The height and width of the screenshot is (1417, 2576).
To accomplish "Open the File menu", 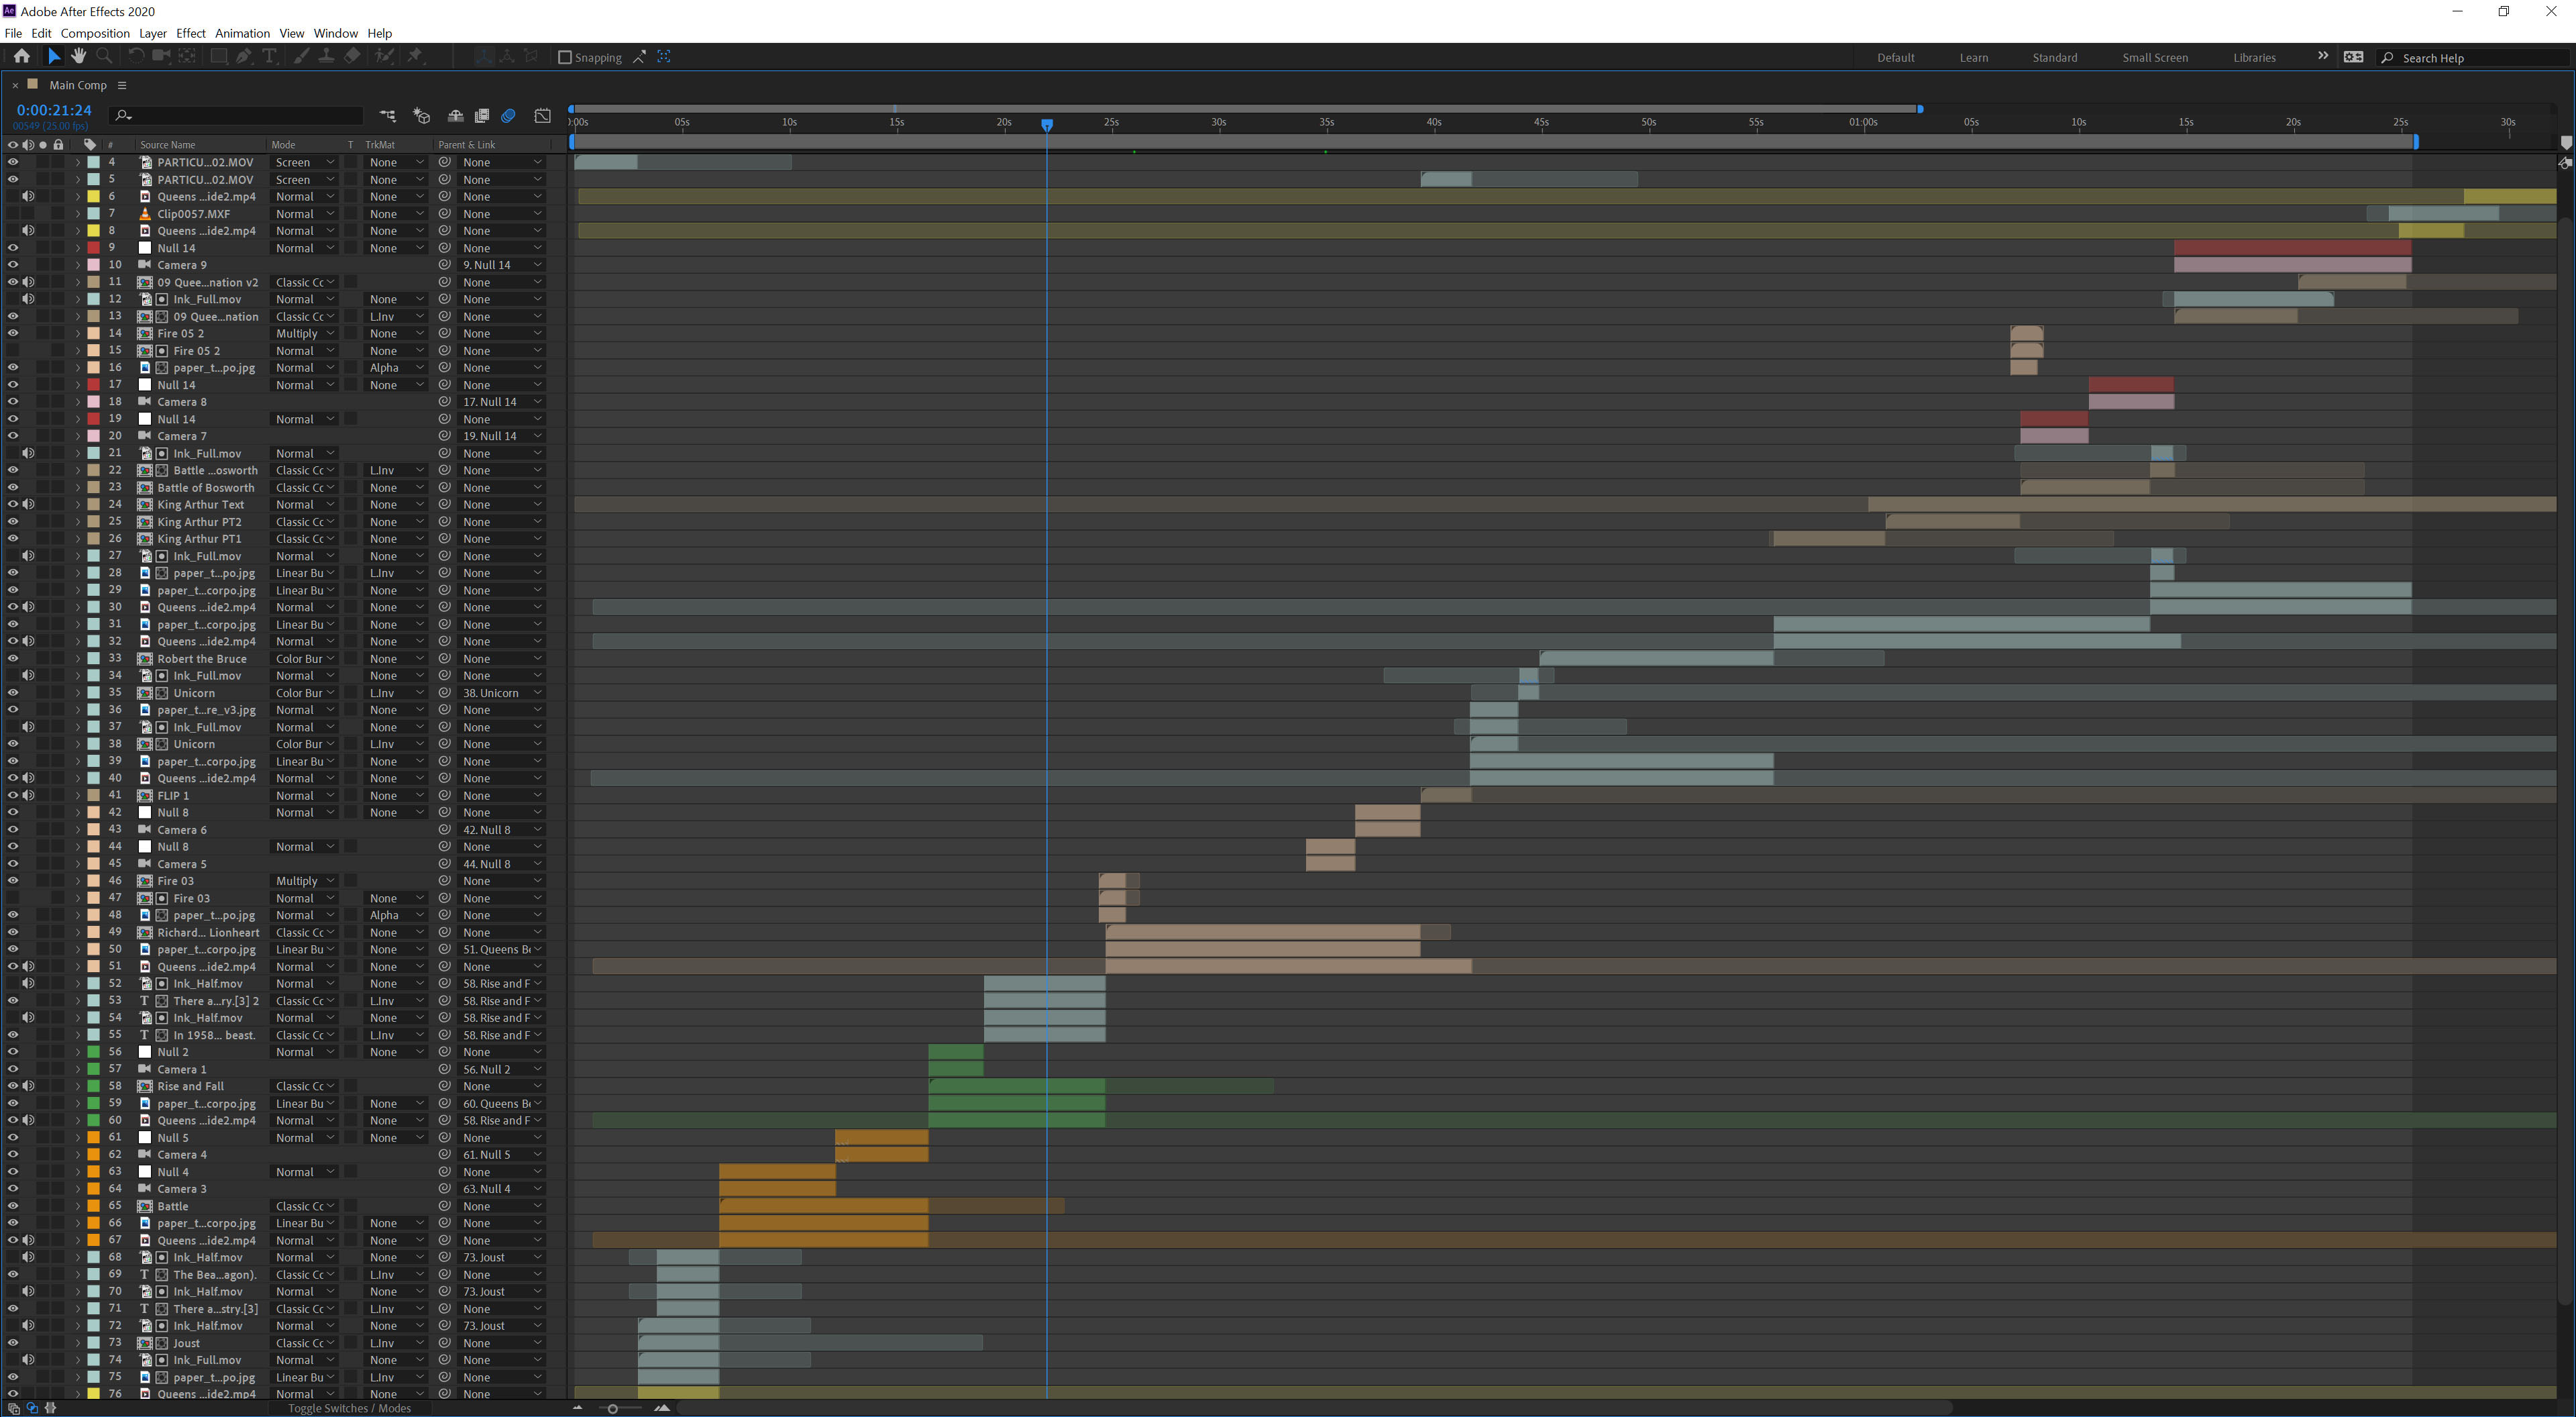I will pyautogui.click(x=13, y=33).
